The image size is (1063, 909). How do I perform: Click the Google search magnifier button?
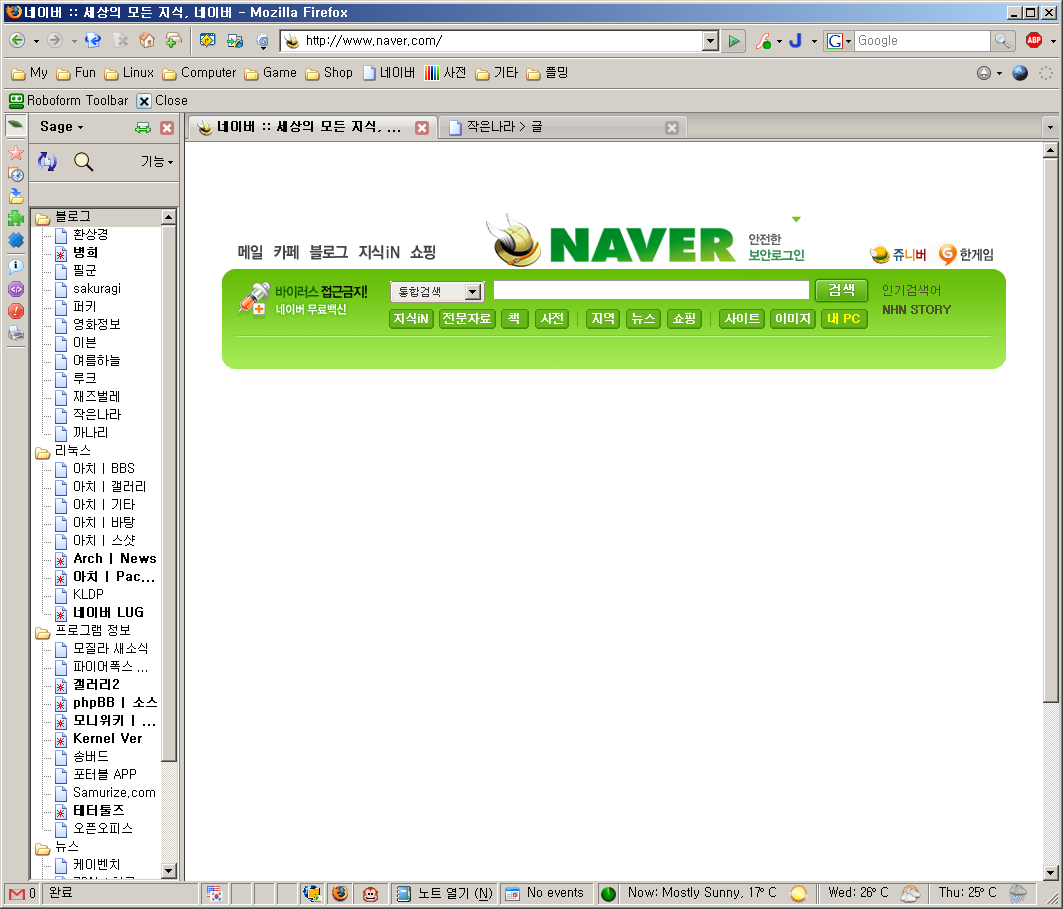(x=1002, y=41)
